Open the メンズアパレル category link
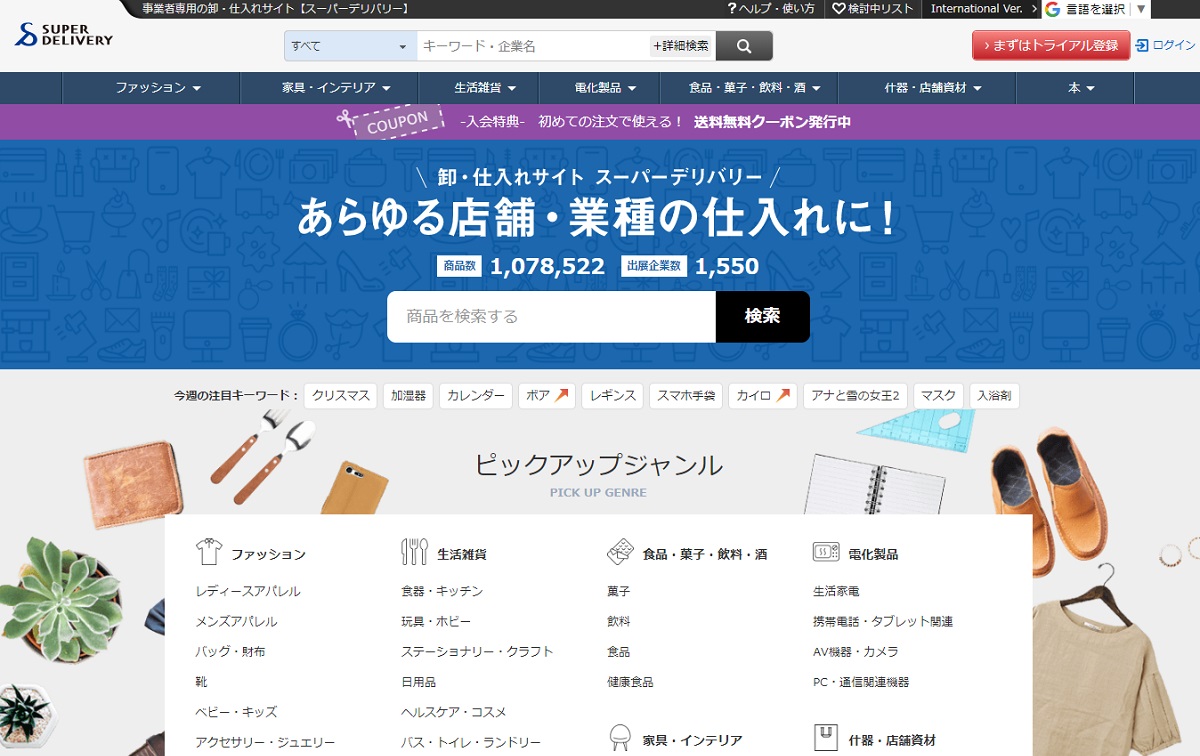This screenshot has height=756, width=1200. point(237,621)
